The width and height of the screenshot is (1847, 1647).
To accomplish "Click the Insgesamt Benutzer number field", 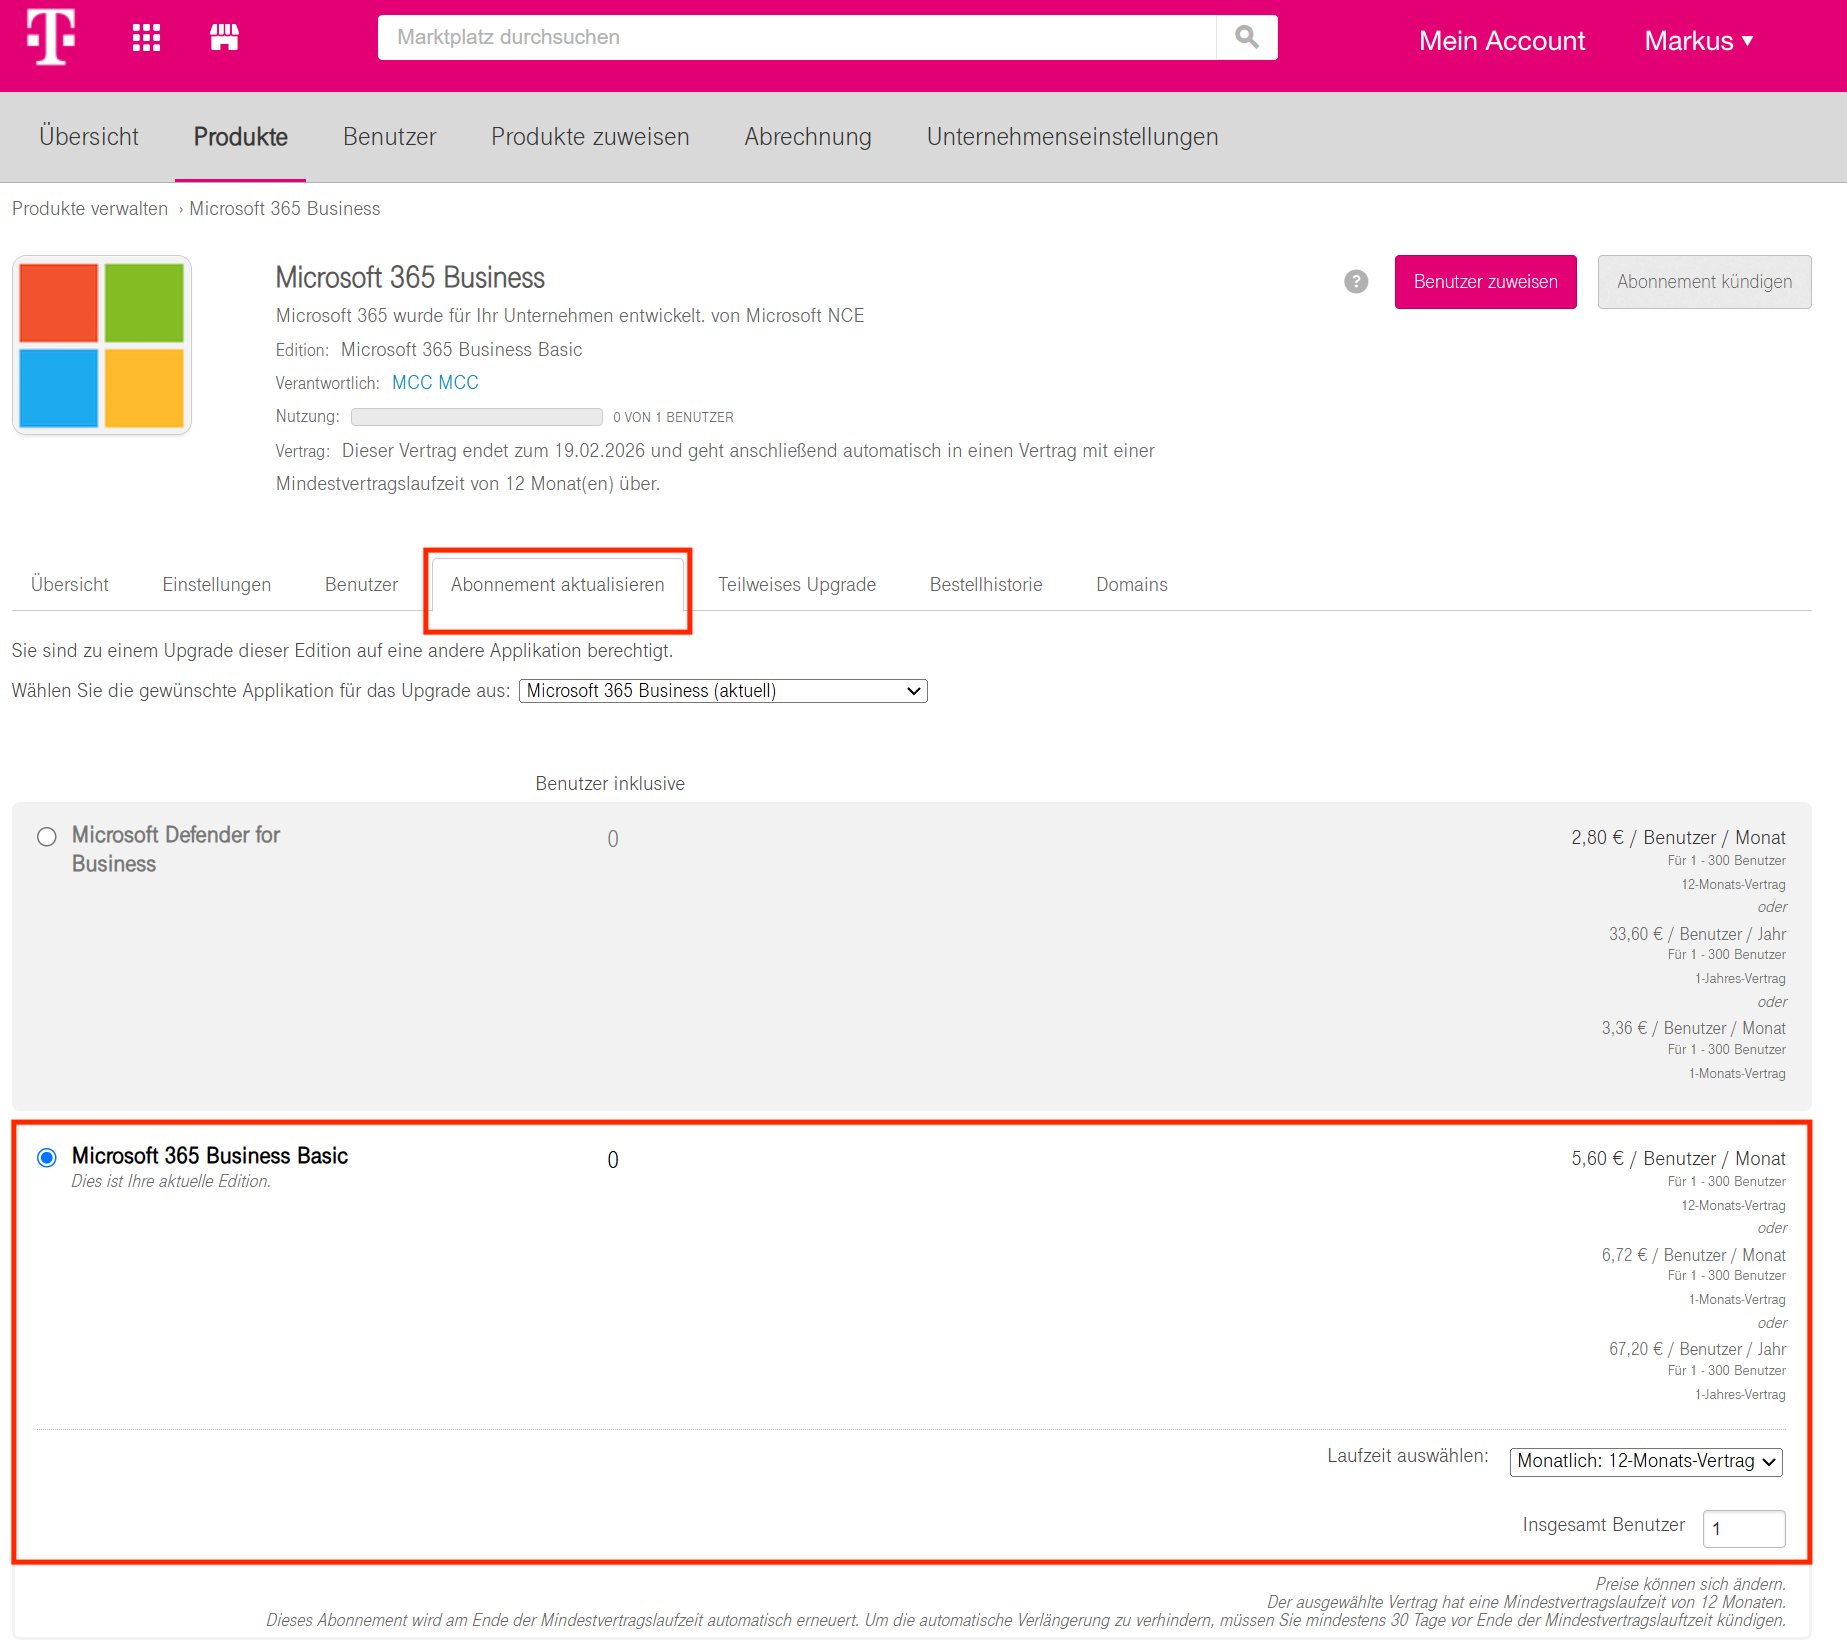I will pyautogui.click(x=1743, y=1528).
